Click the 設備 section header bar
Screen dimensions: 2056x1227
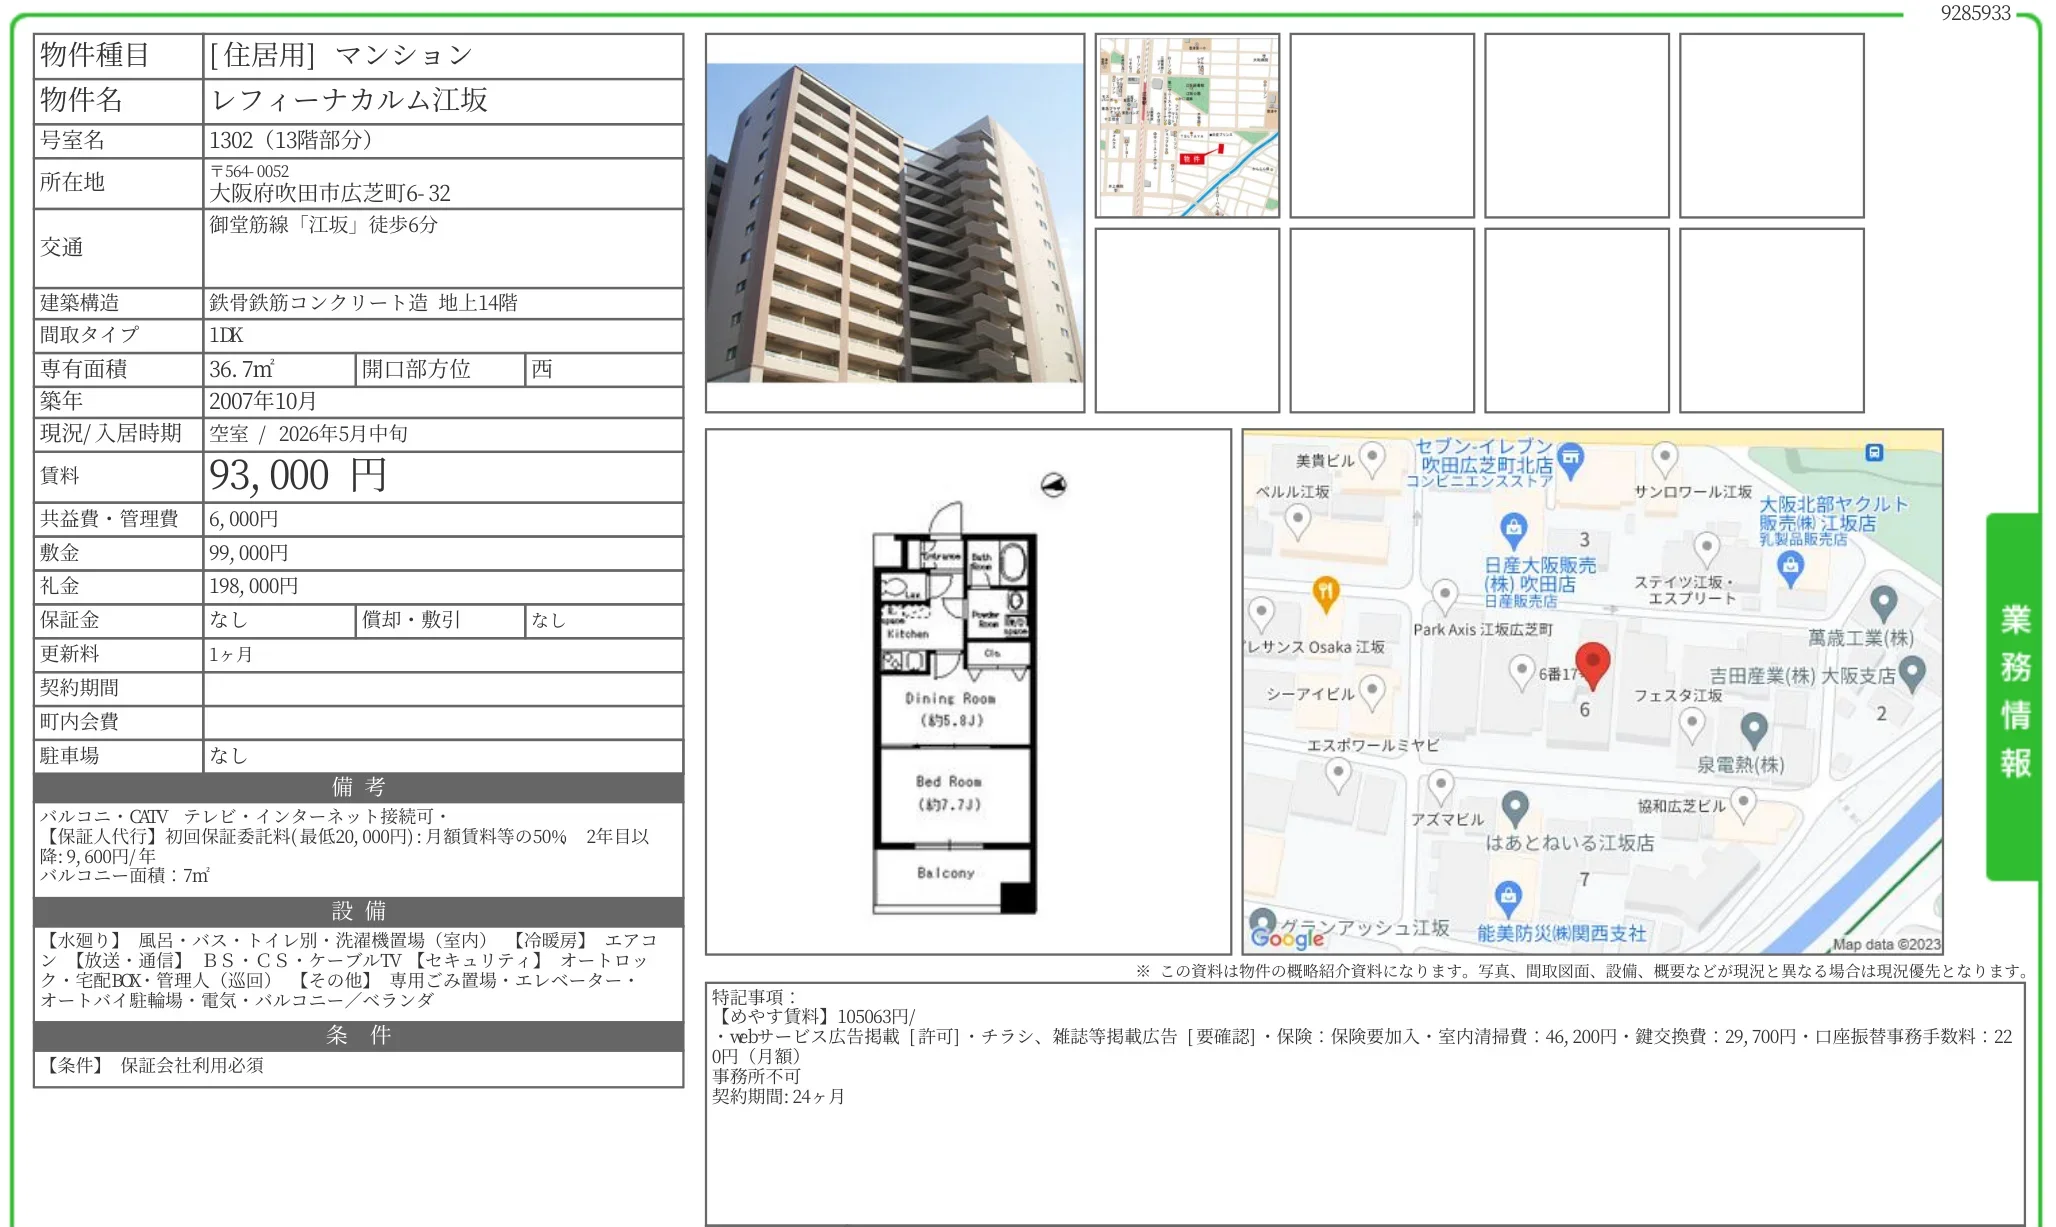click(358, 911)
